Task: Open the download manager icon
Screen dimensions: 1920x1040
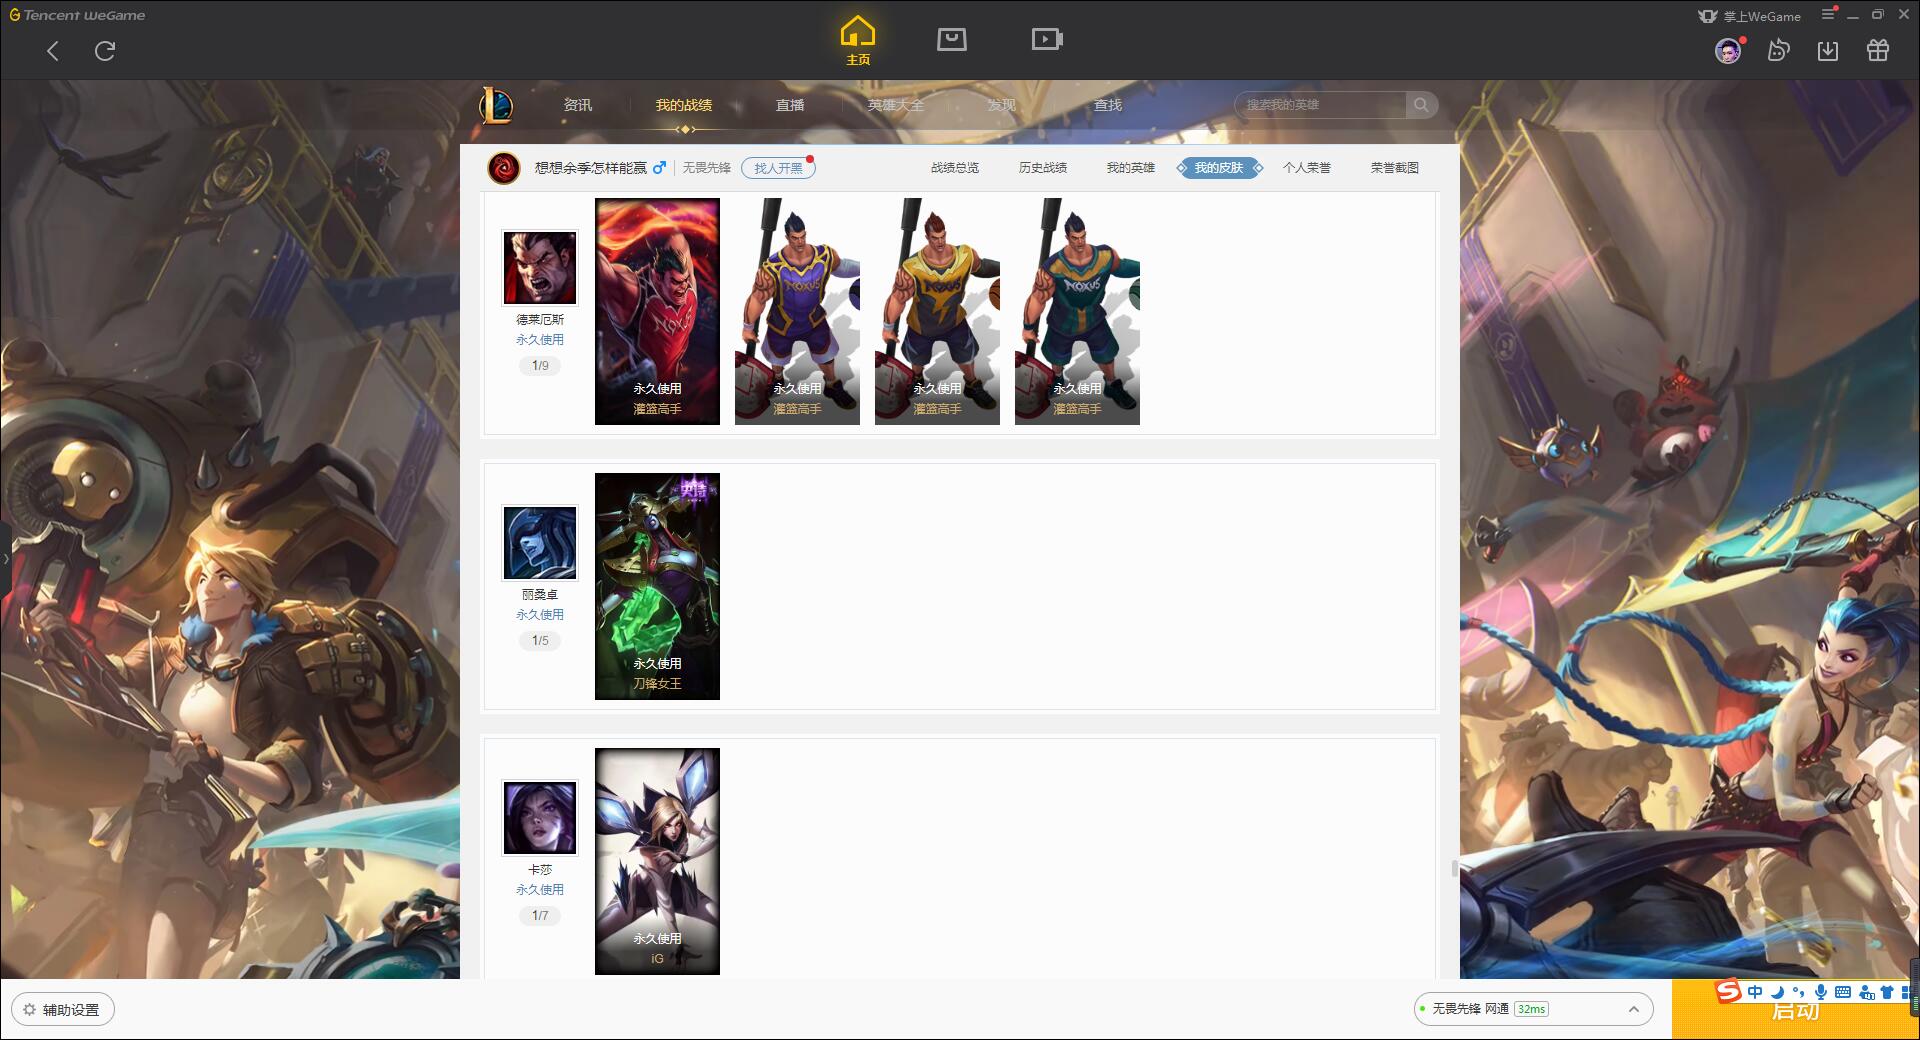Action: 1828,50
